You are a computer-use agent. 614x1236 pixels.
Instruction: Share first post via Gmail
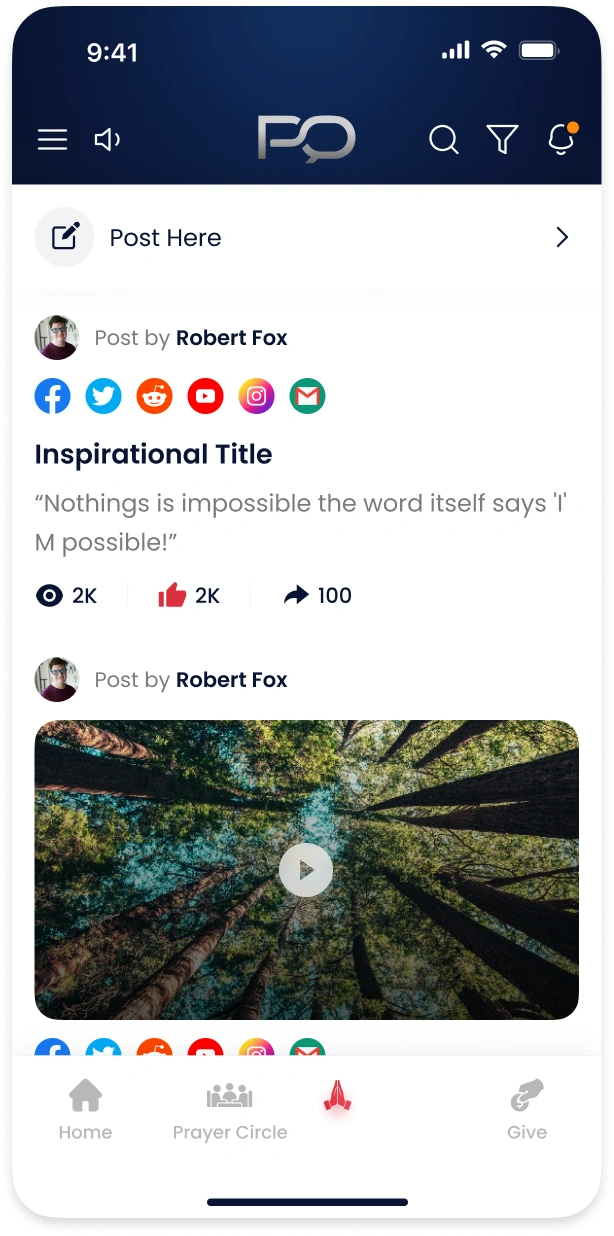coord(308,396)
